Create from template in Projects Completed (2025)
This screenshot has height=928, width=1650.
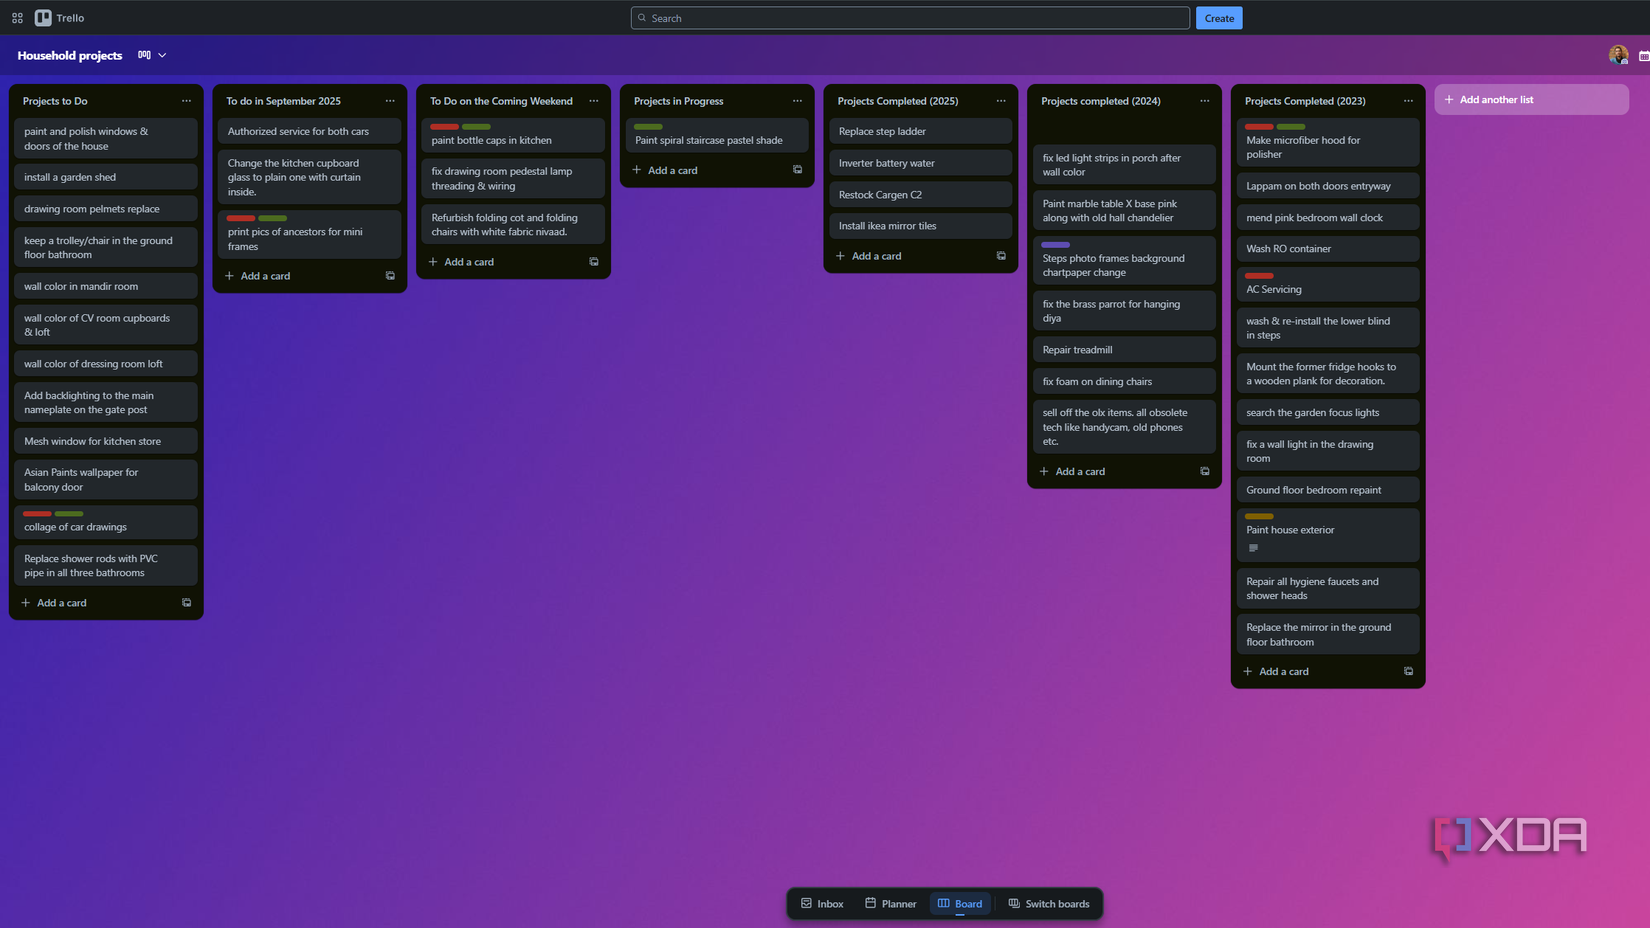[x=1001, y=256]
